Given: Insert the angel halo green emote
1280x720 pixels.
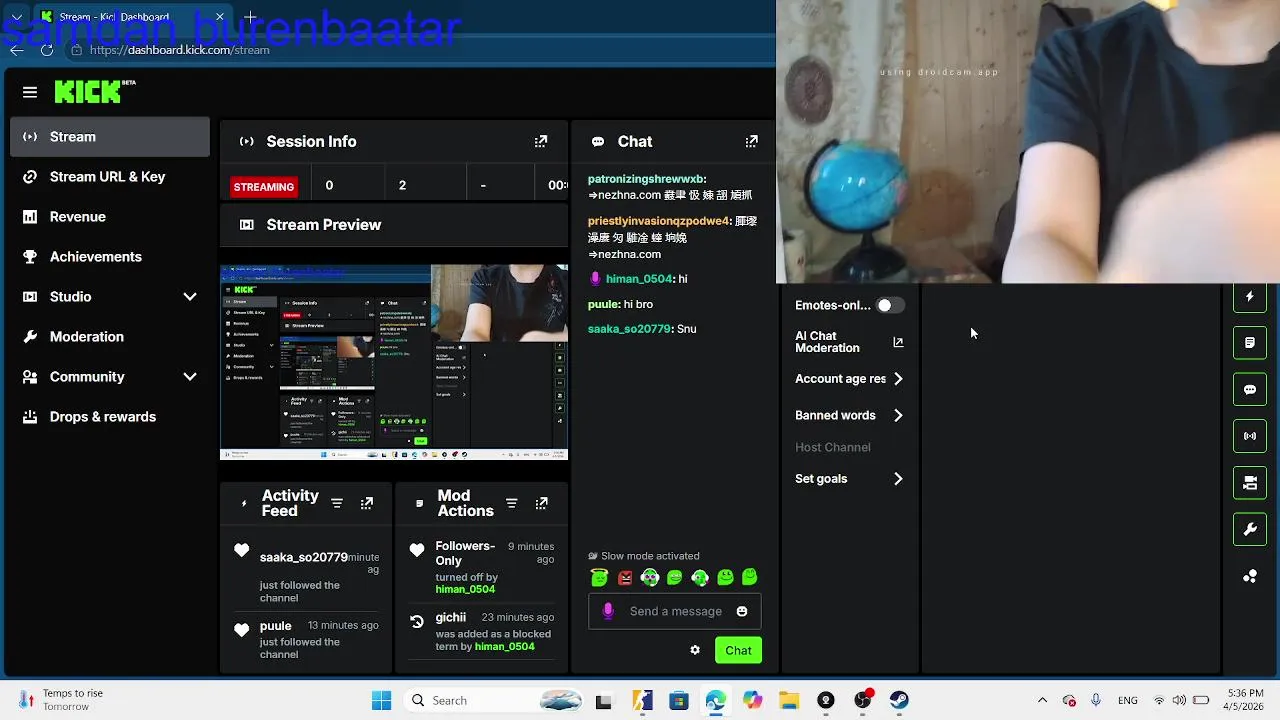Looking at the screenshot, I should (x=599, y=577).
